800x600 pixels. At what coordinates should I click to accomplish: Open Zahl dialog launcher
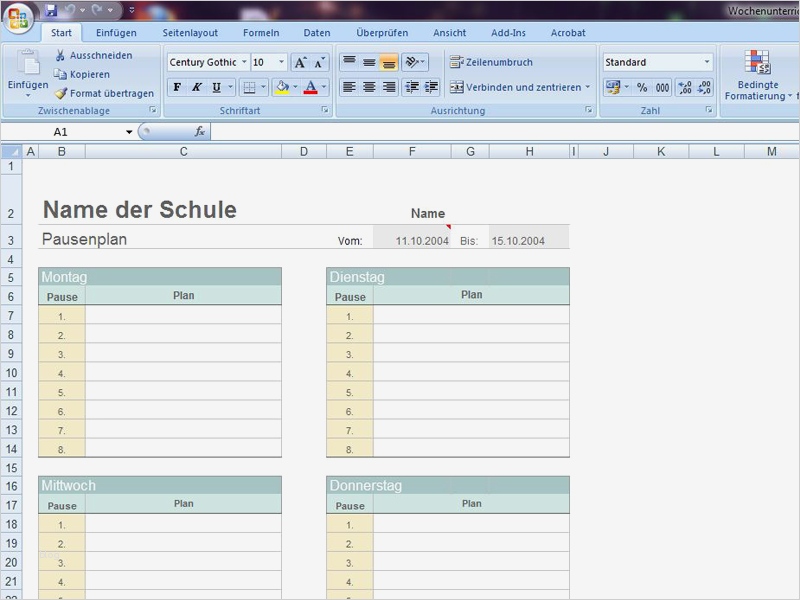click(709, 110)
